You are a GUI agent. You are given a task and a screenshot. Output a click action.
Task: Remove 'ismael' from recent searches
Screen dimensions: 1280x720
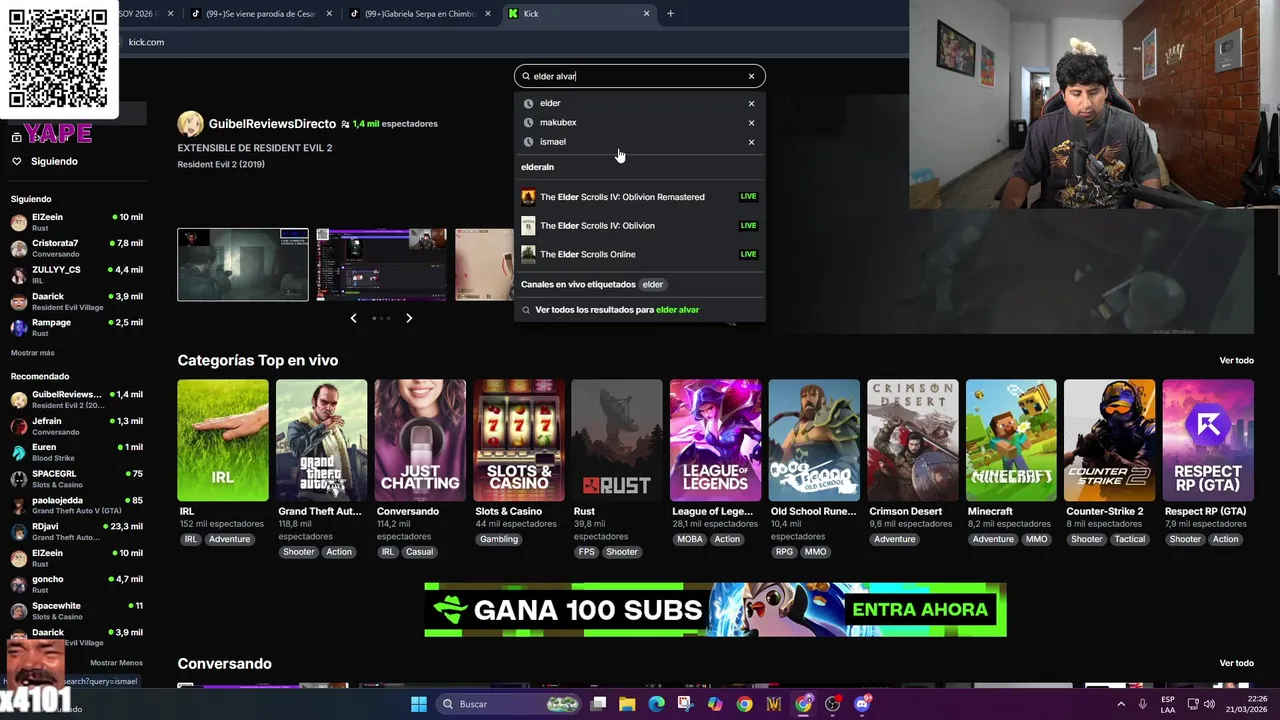pos(751,141)
